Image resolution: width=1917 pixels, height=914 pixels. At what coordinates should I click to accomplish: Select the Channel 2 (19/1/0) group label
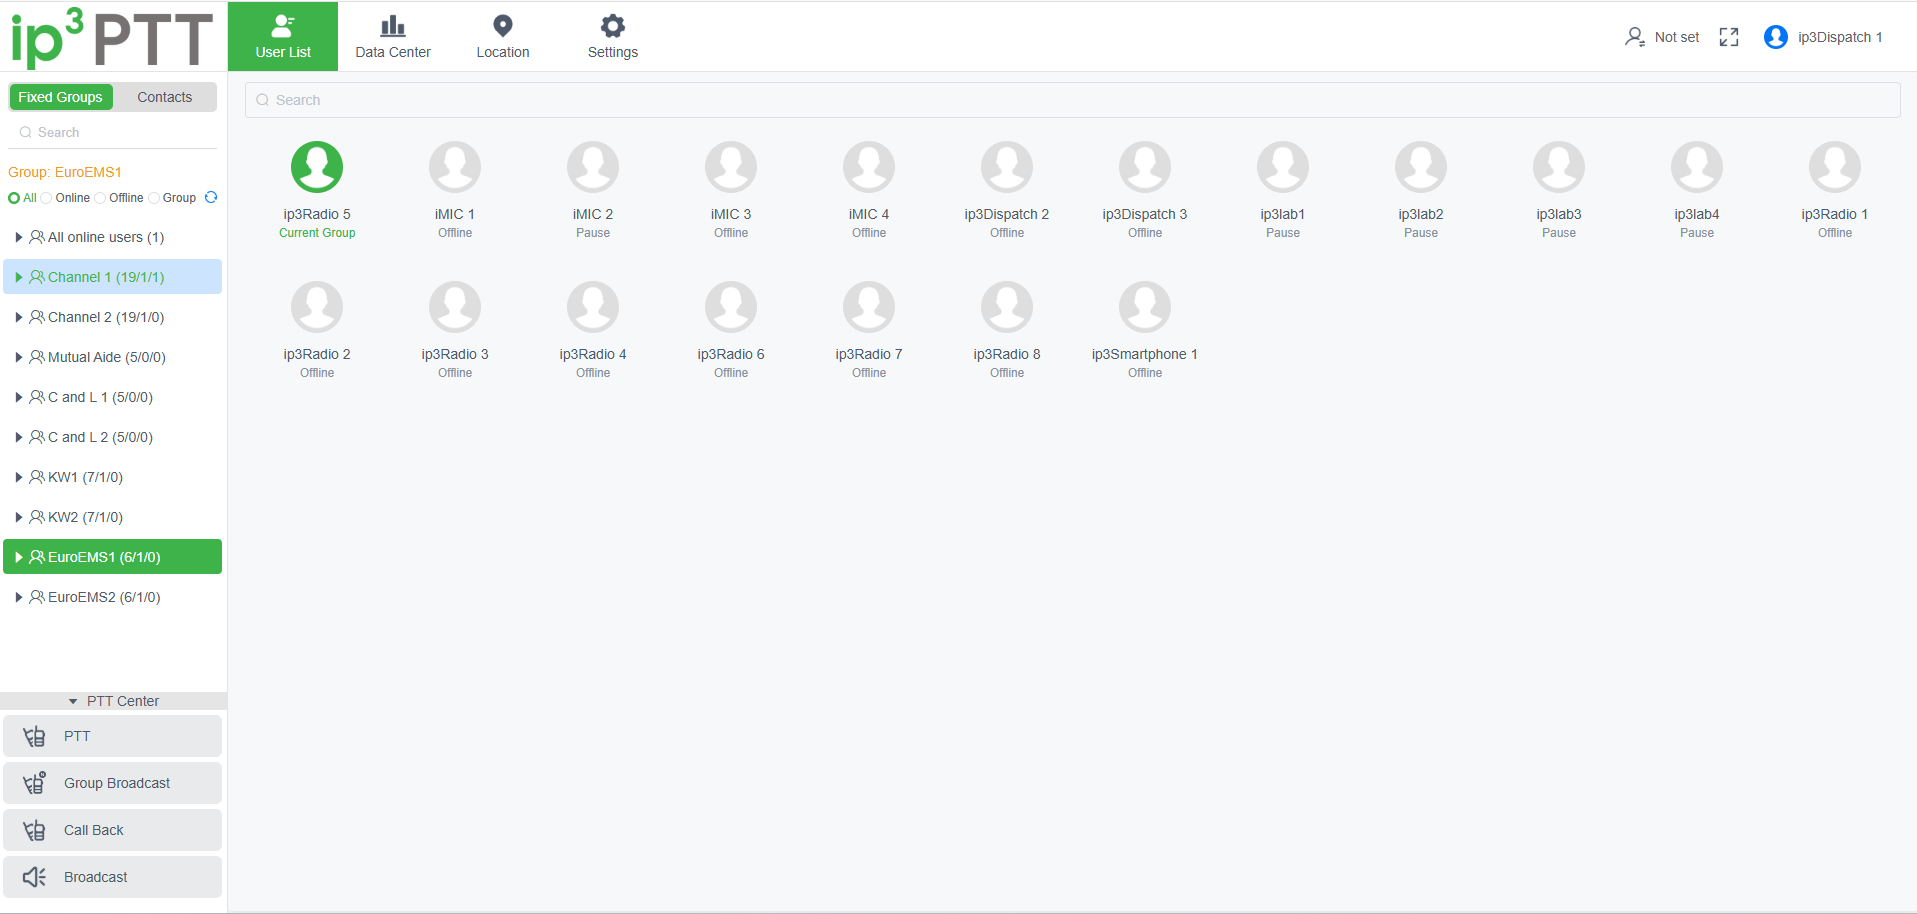pos(106,317)
